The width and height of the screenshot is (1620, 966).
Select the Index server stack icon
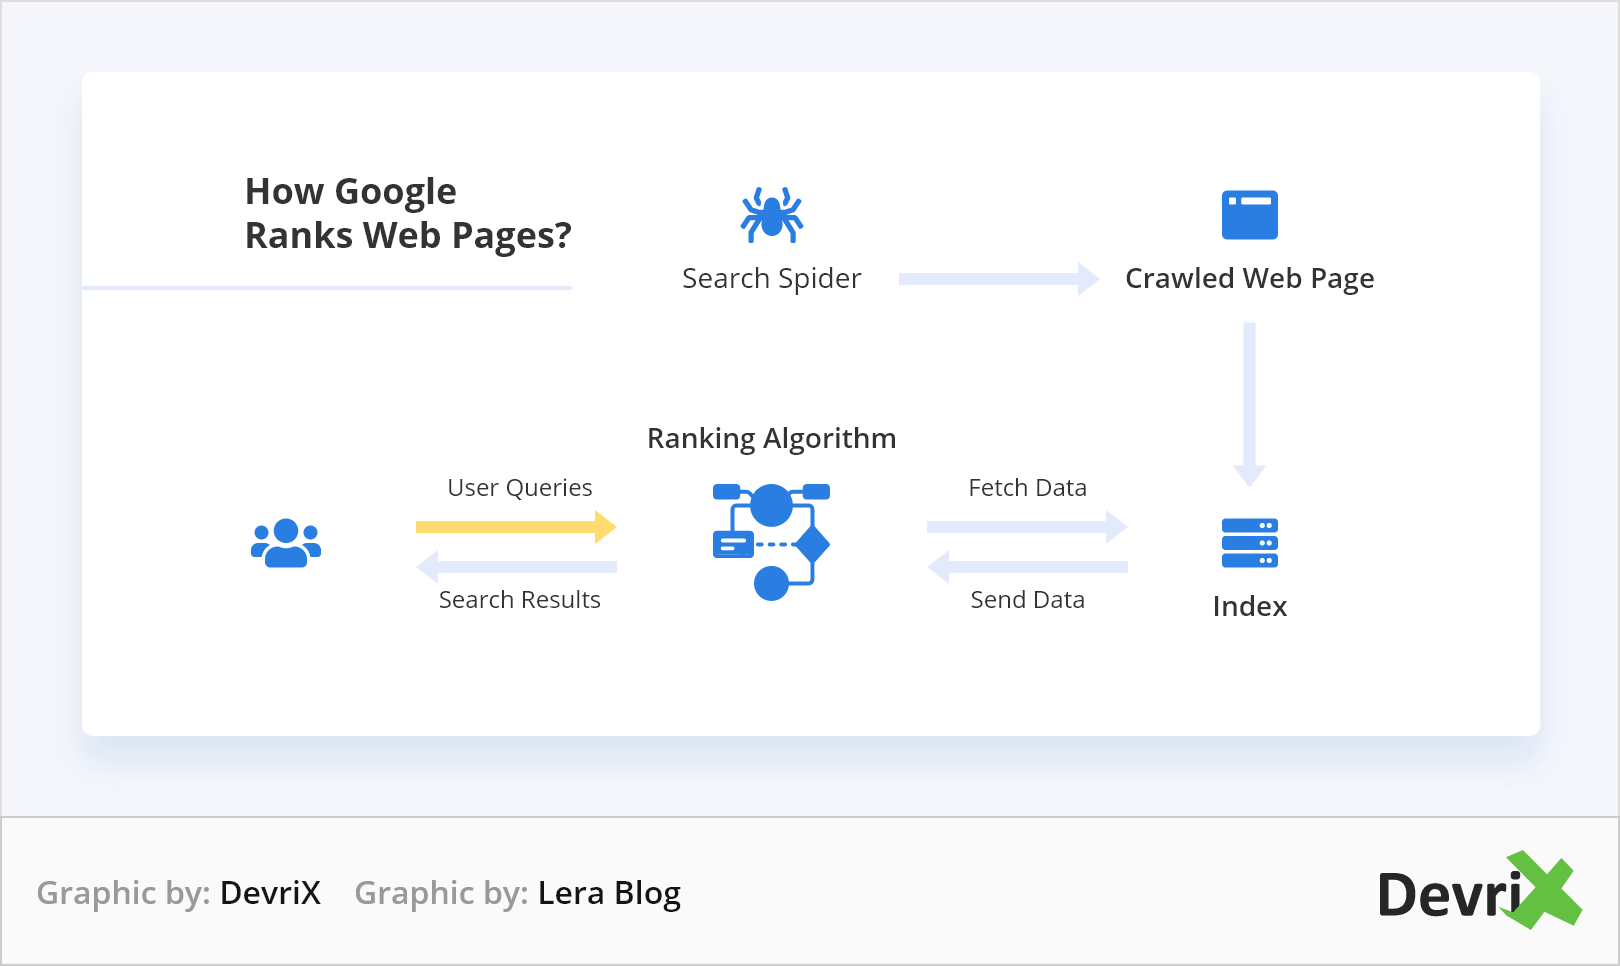1249,542
